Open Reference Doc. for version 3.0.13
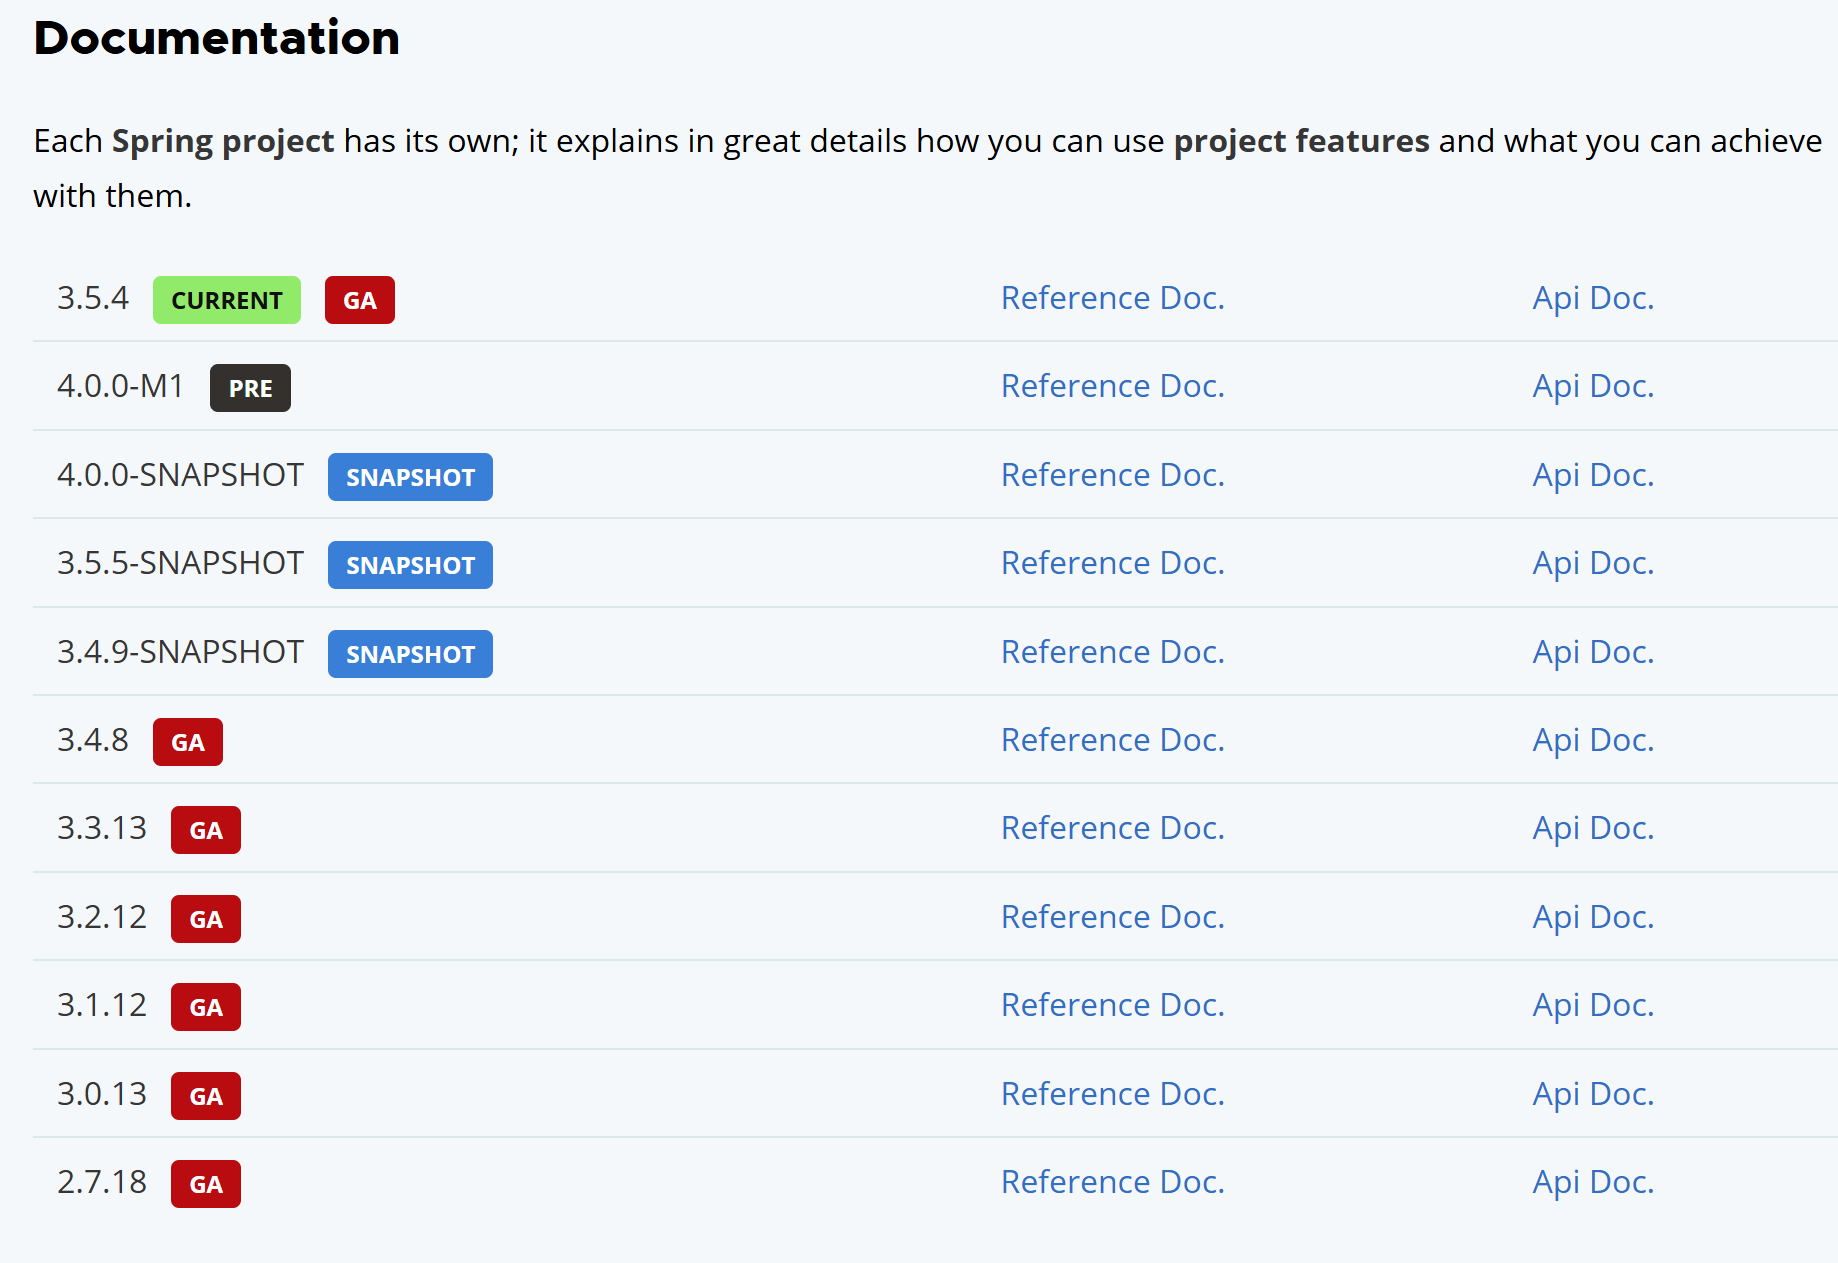Screen dimensions: 1838x1263 (1113, 1094)
